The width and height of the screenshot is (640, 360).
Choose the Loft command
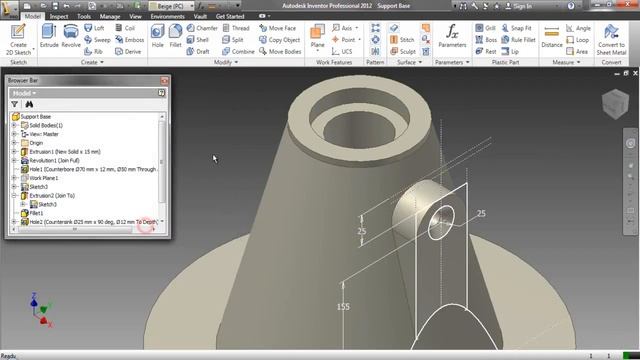[x=94, y=28]
